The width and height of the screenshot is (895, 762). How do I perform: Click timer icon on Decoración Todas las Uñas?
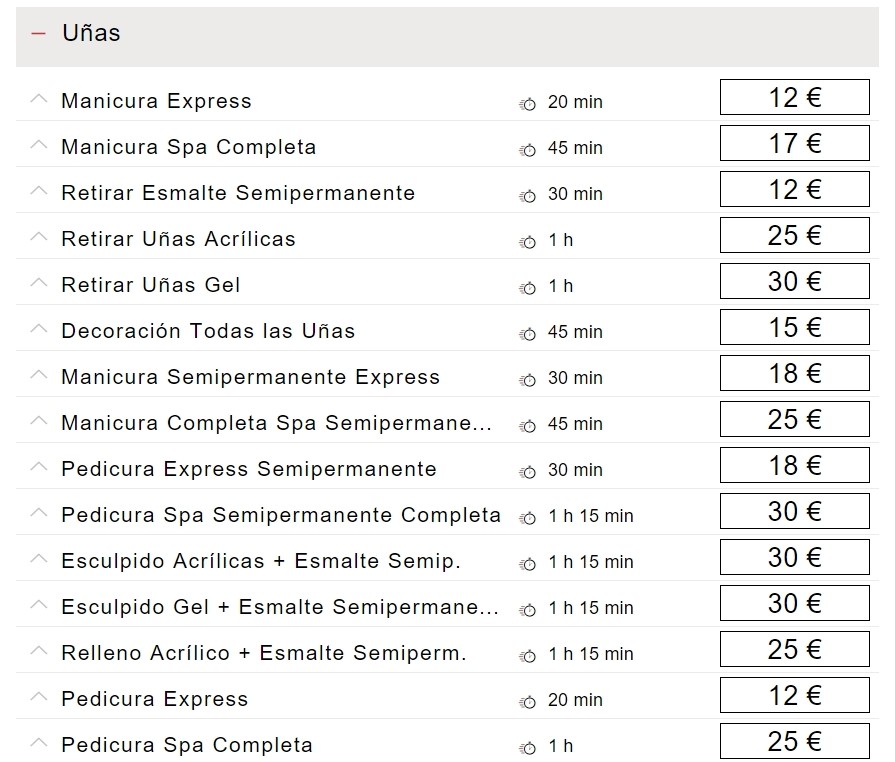point(527,333)
